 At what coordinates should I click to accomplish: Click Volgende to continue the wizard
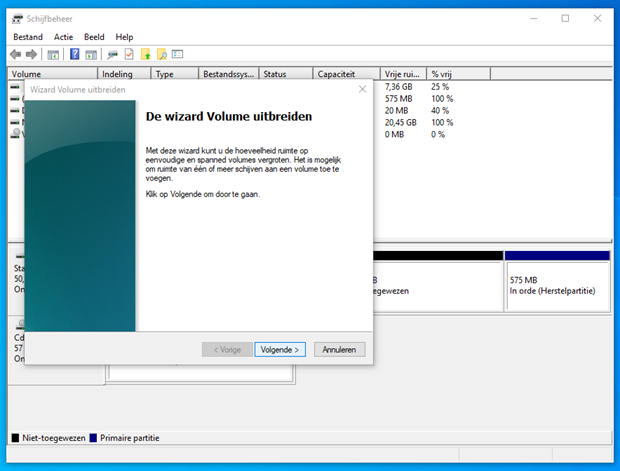(280, 350)
